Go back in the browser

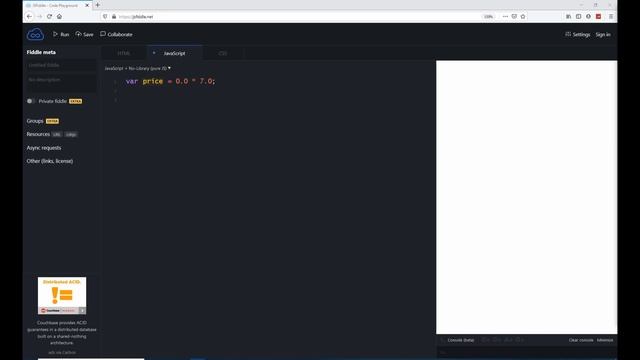(29, 16)
